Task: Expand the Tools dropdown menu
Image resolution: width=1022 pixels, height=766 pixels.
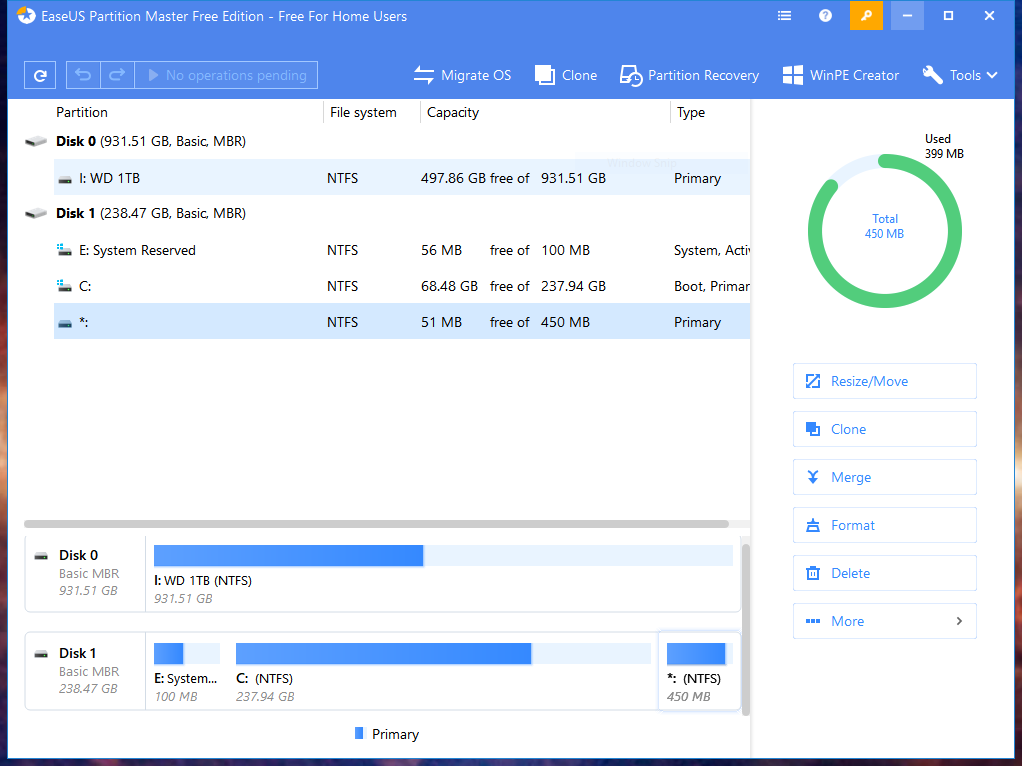Action: [x=960, y=75]
